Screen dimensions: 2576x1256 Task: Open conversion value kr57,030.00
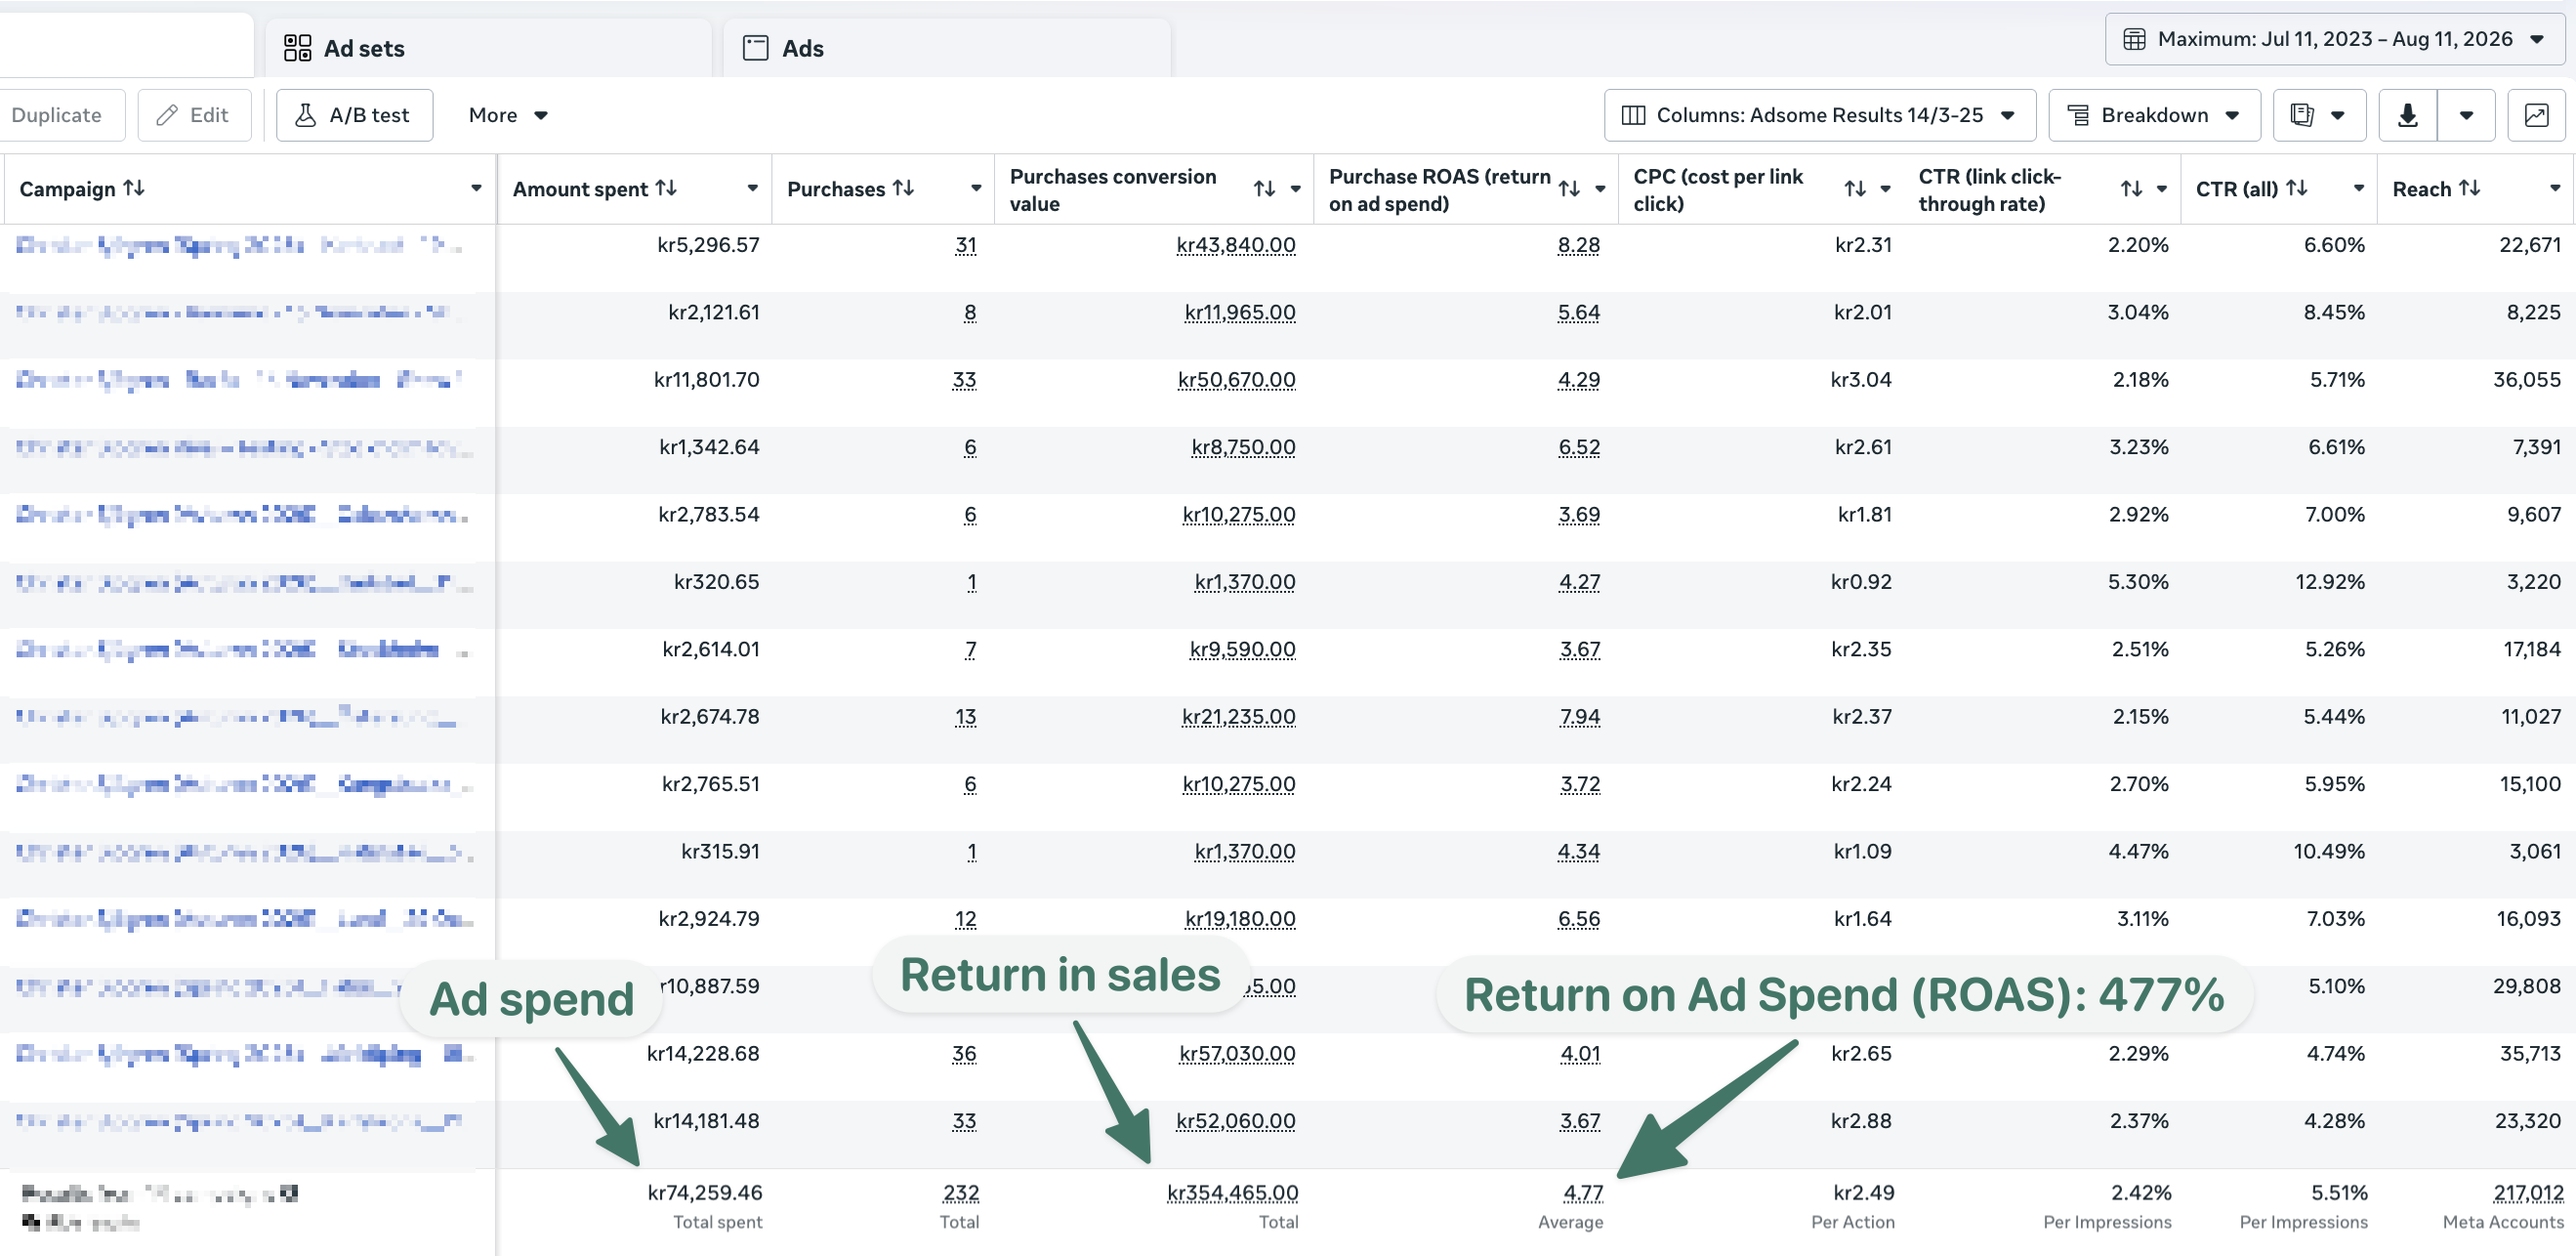(x=1237, y=1054)
